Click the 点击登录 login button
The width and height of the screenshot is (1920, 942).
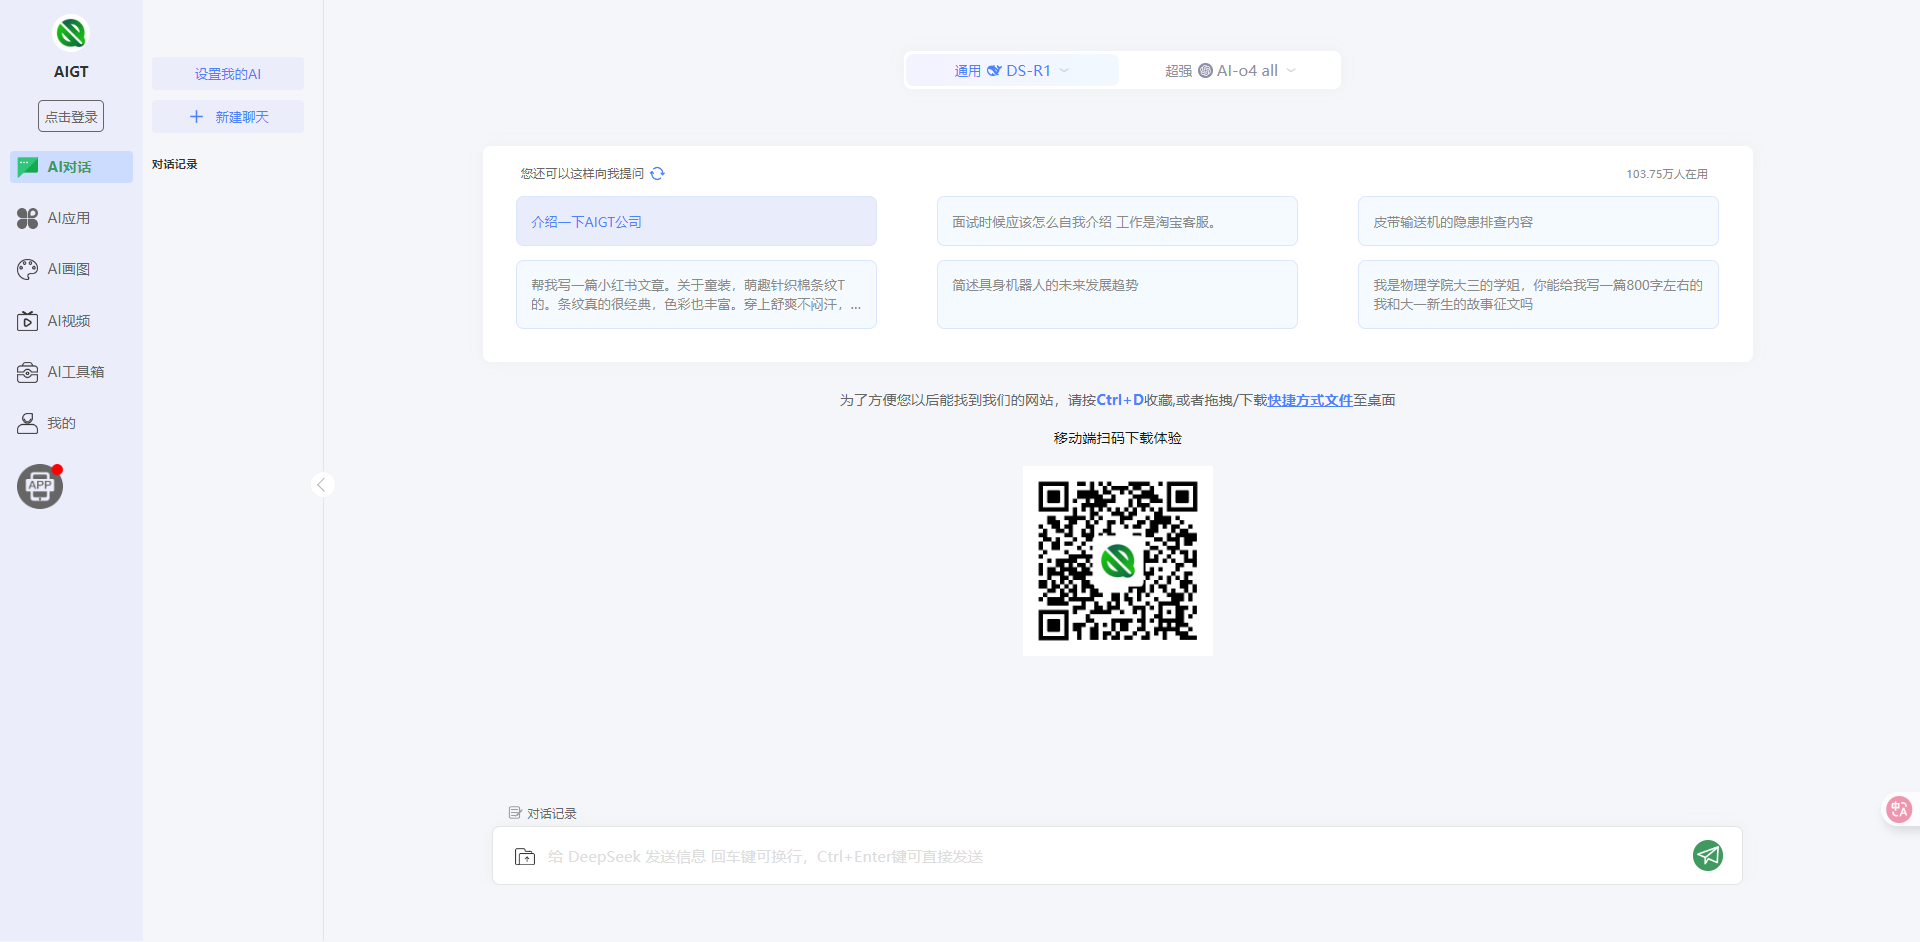(71, 117)
